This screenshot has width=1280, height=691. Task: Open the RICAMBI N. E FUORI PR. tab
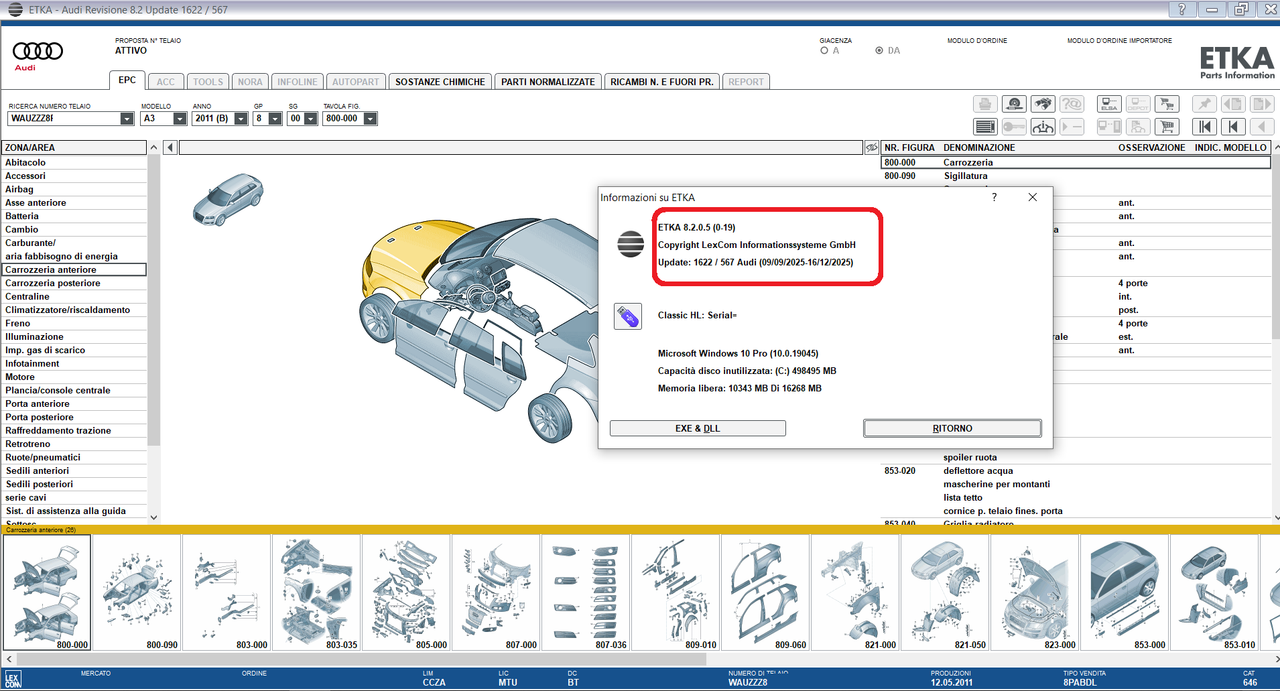pyautogui.click(x=661, y=82)
